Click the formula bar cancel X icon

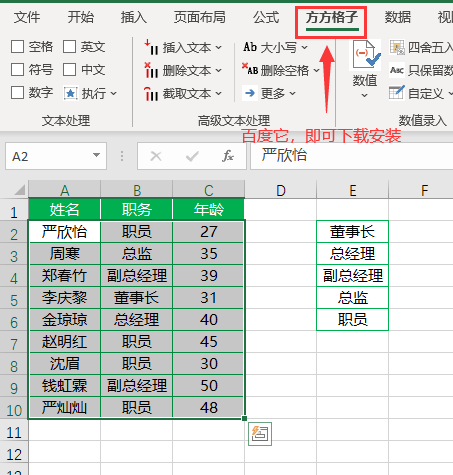click(x=156, y=156)
